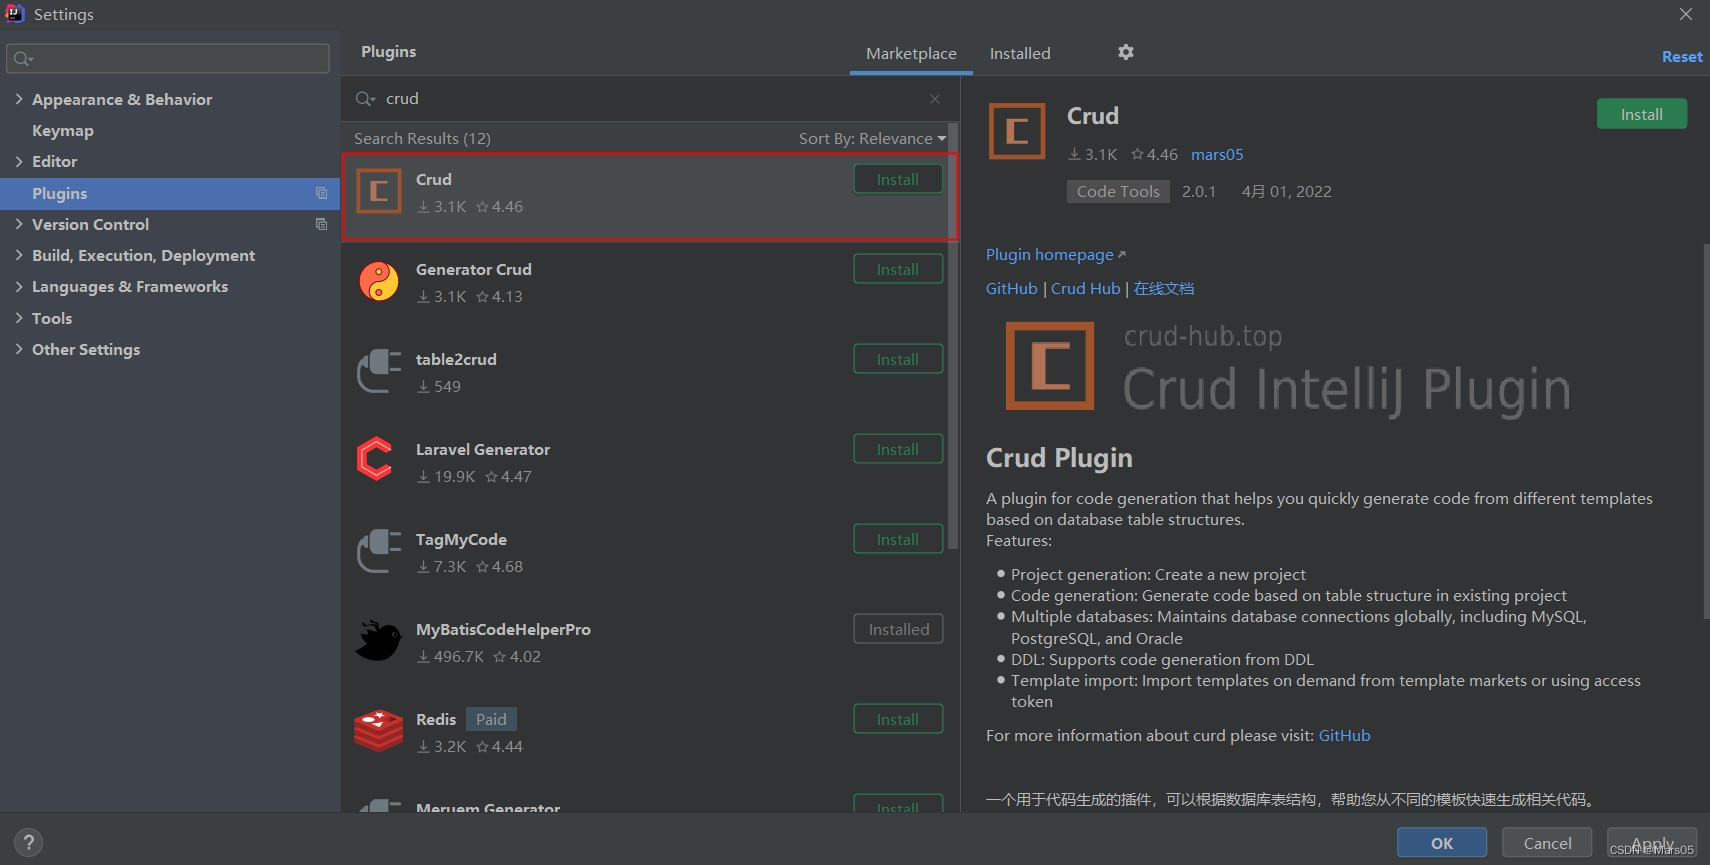Viewport: 1710px width, 865px height.
Task: Expand the Tools settings node
Action: tap(19, 318)
